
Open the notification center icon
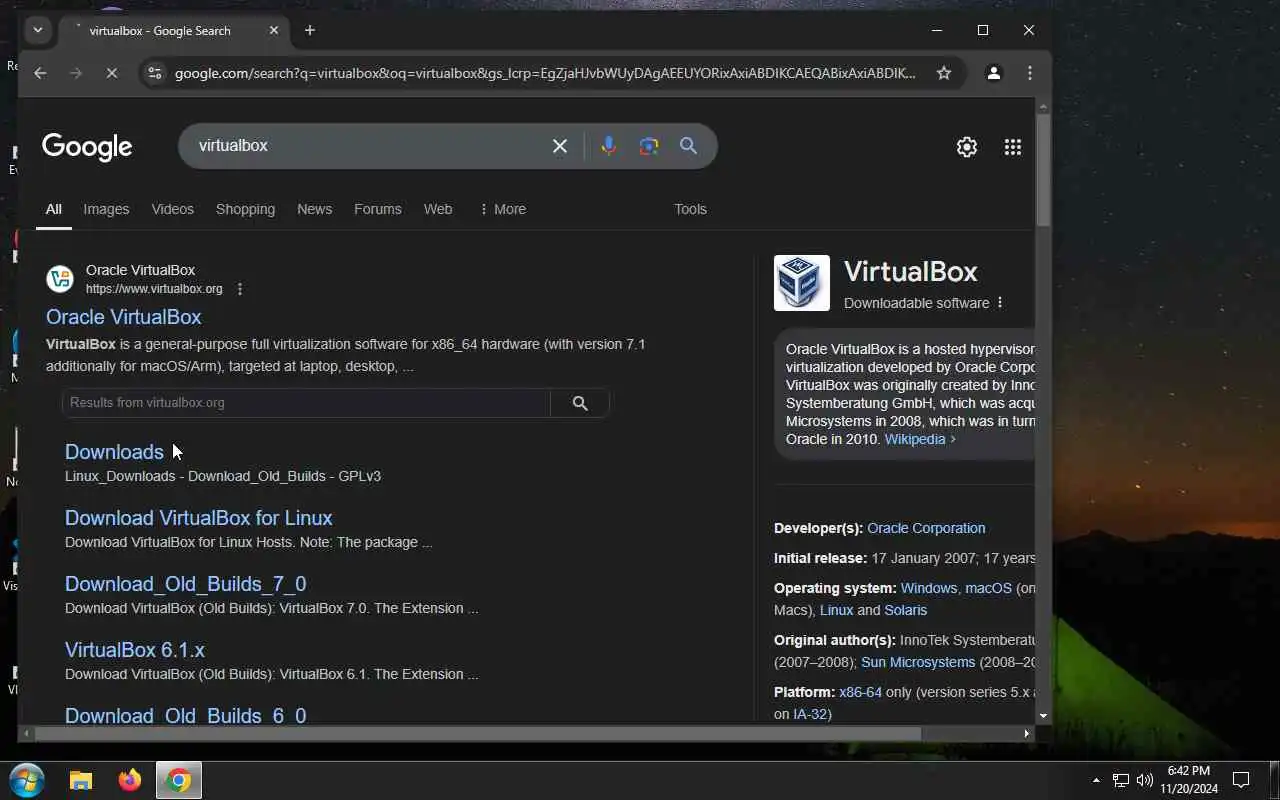pyautogui.click(x=1241, y=780)
